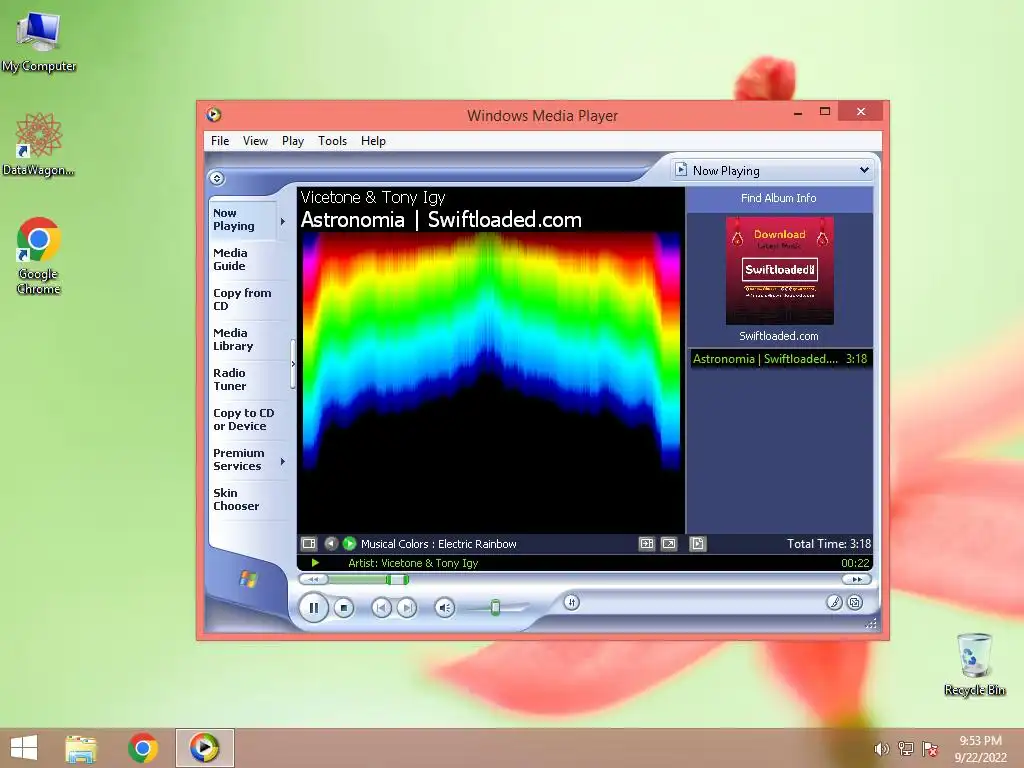Viewport: 1024px width, 768px height.
Task: Open the Windows Start button
Action: tap(24, 748)
